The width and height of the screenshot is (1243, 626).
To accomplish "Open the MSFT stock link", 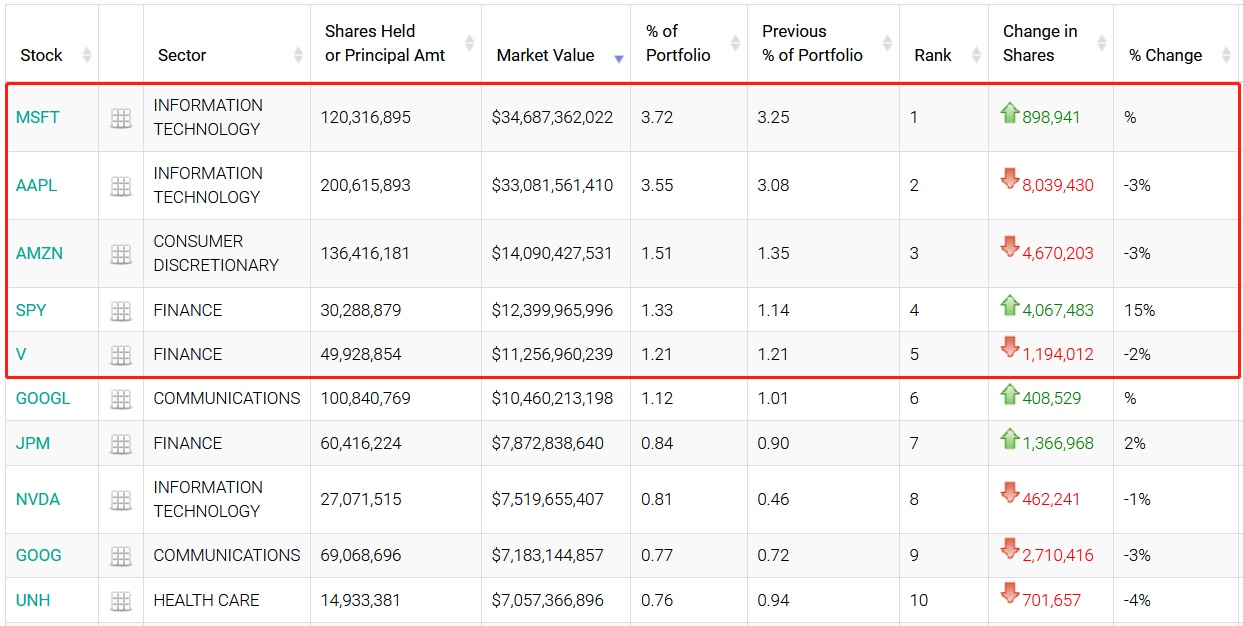I will tap(38, 118).
